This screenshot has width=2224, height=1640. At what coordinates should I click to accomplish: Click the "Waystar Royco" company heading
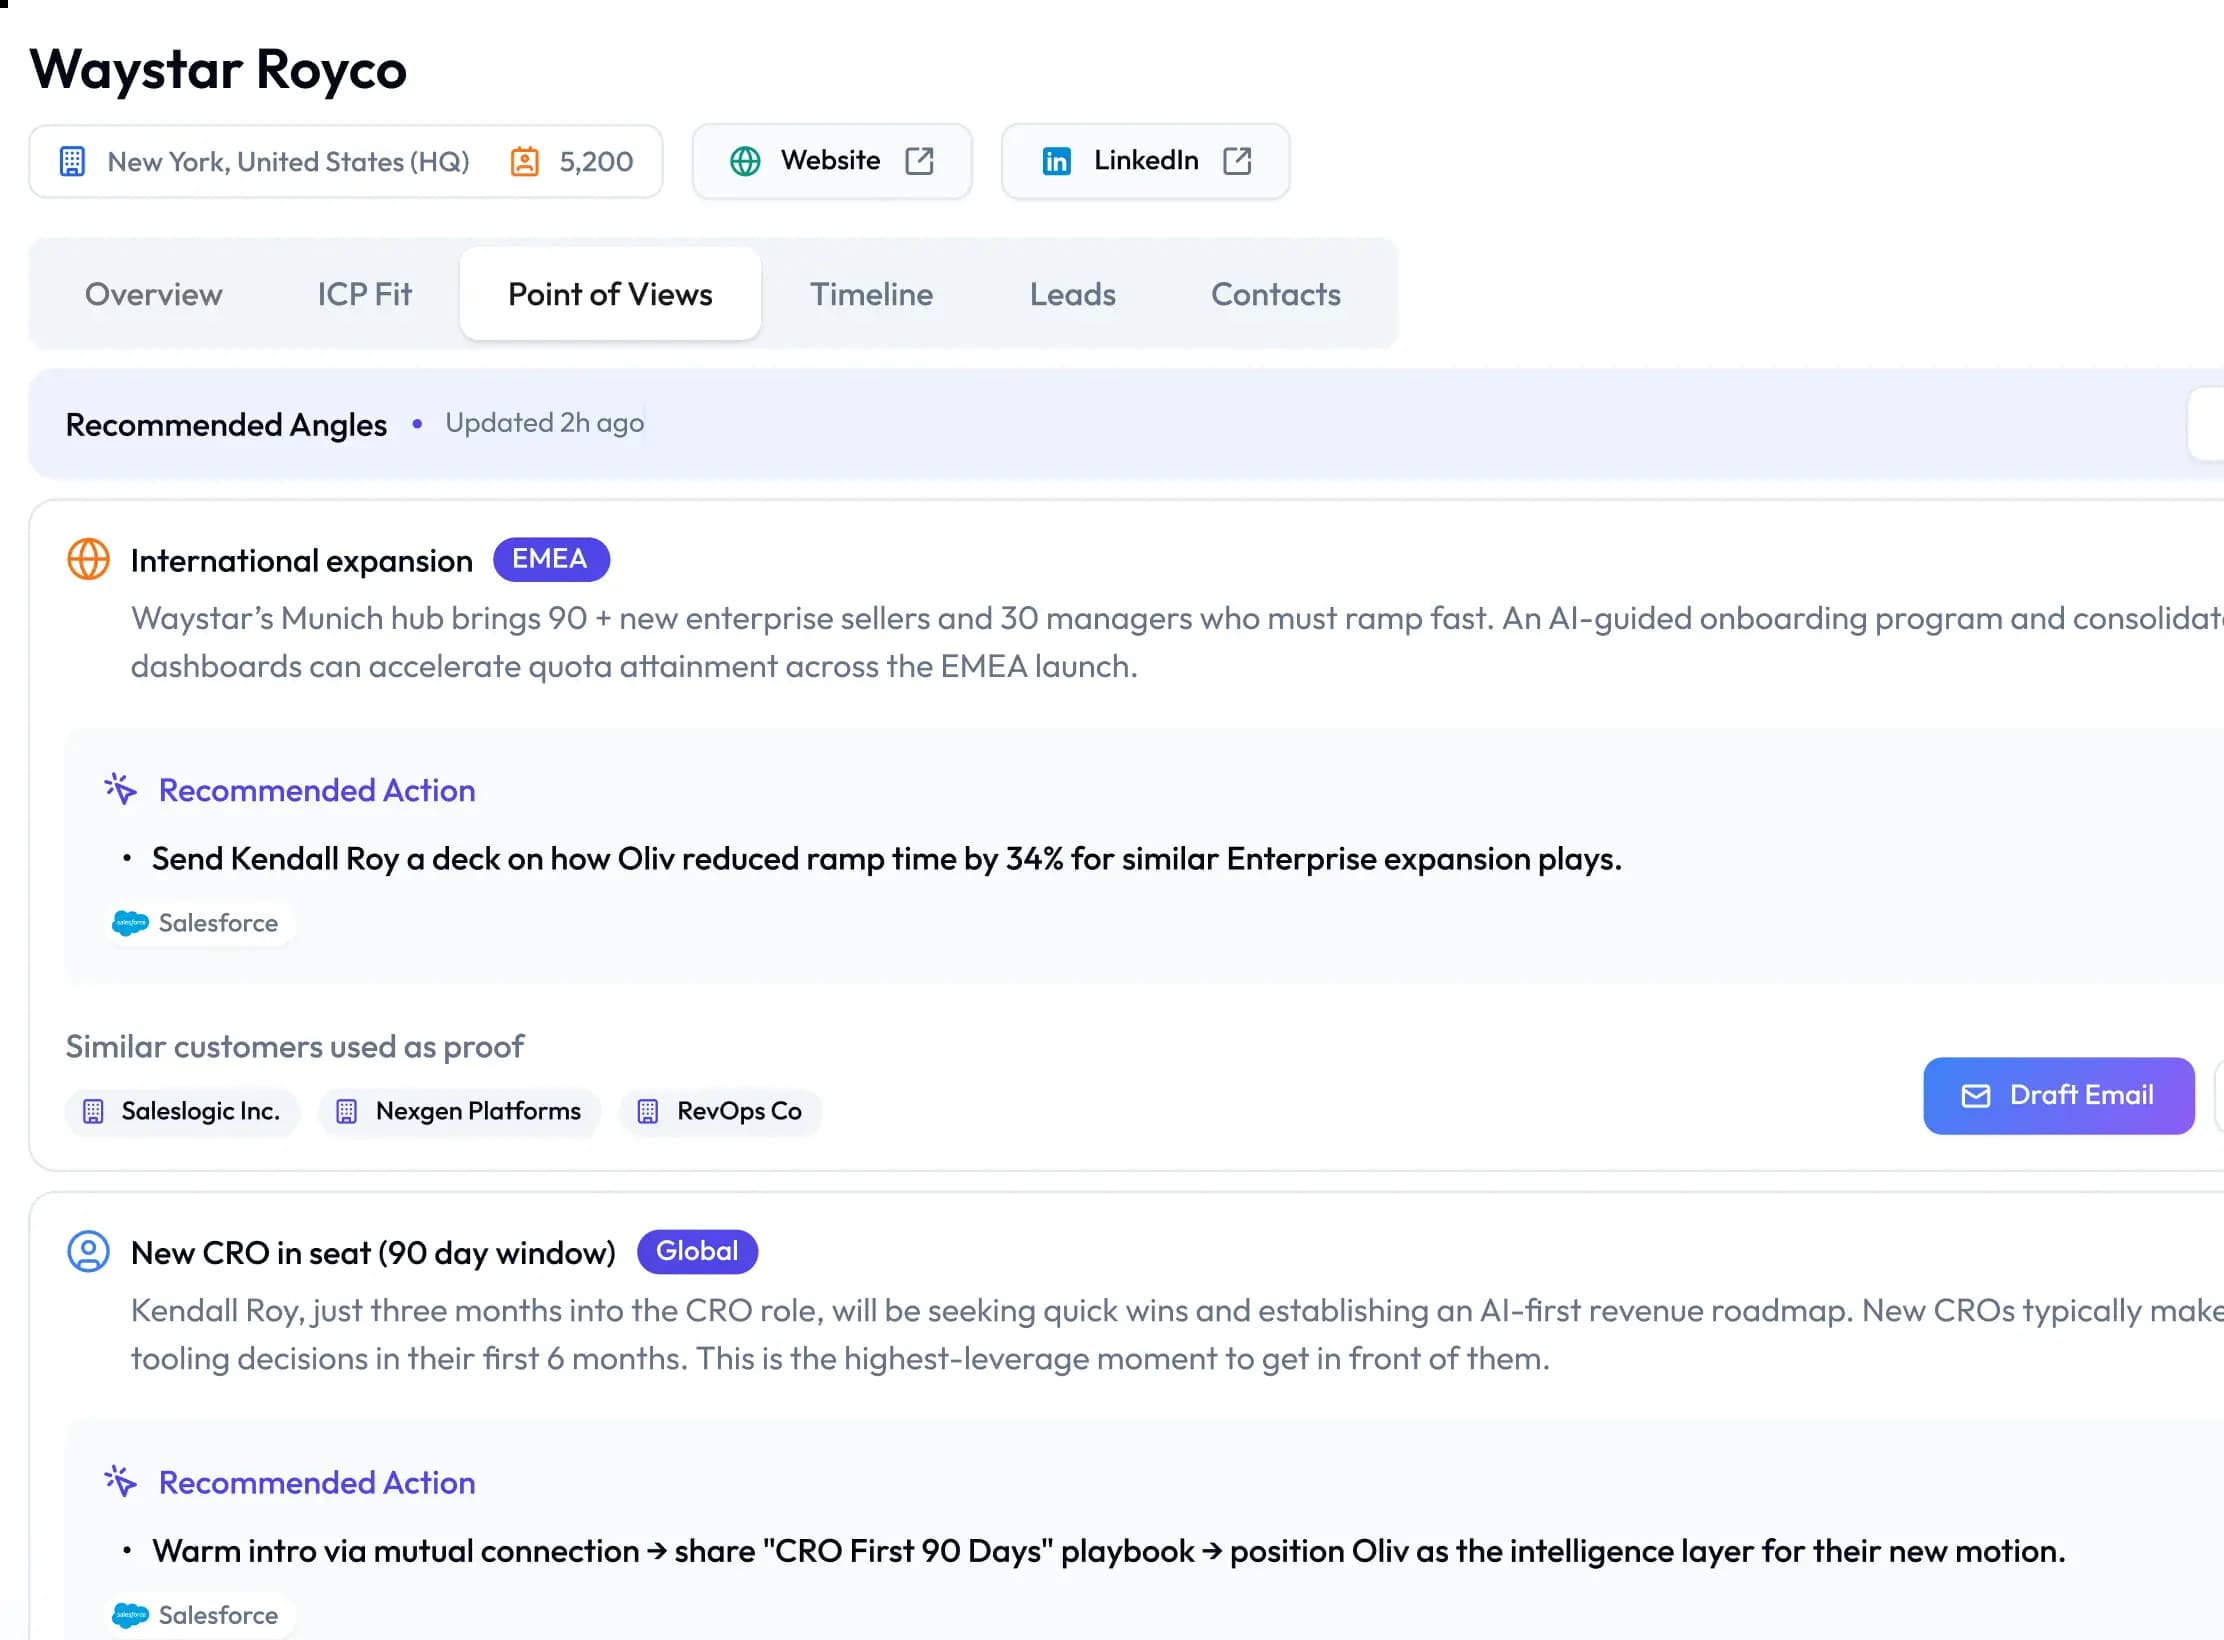(x=218, y=70)
